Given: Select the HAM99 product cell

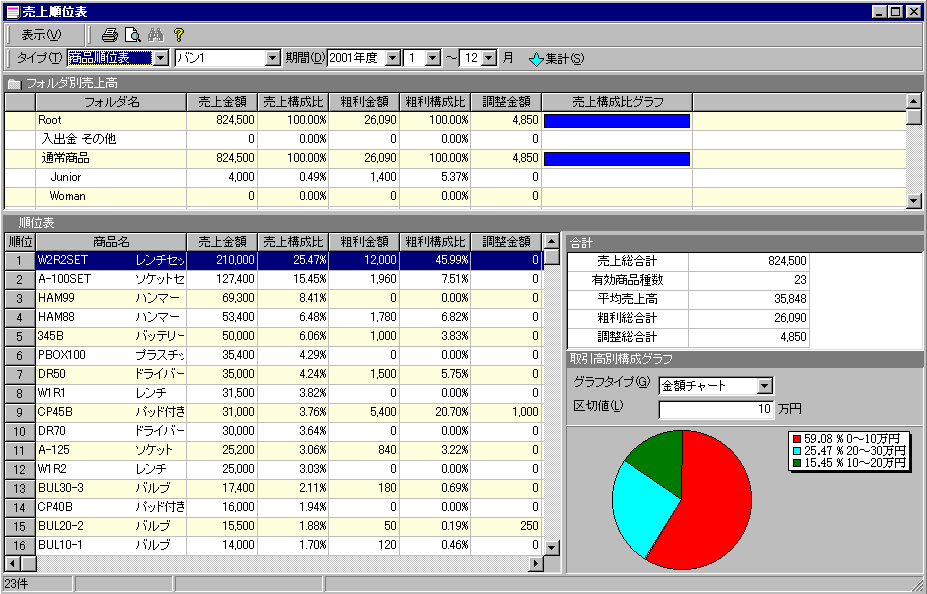Looking at the screenshot, I should 111,298.
